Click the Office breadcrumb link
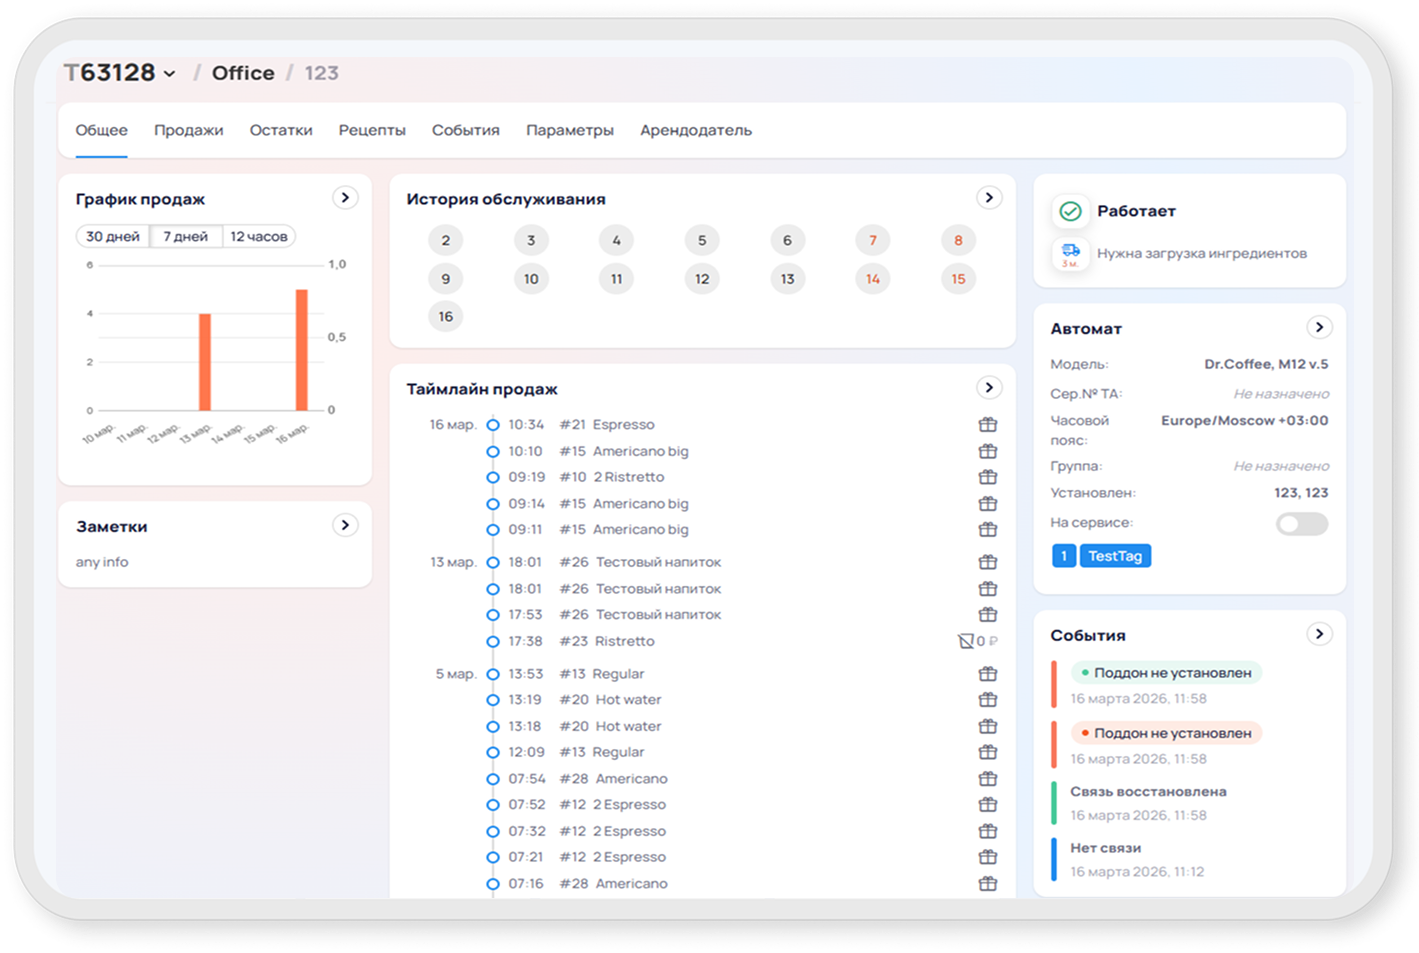Image resolution: width=1419 pixels, height=953 pixels. [x=243, y=73]
